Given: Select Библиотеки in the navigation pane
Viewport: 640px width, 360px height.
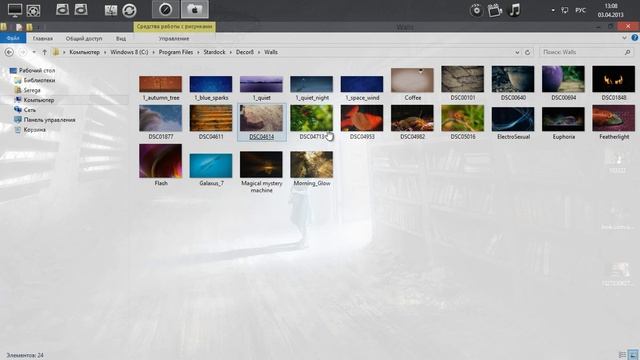Looking at the screenshot, I should click(39, 80).
